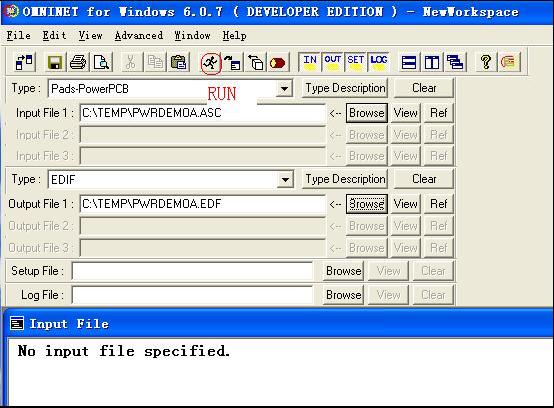
Task: Tile windows horizontally icon
Action: [409, 63]
